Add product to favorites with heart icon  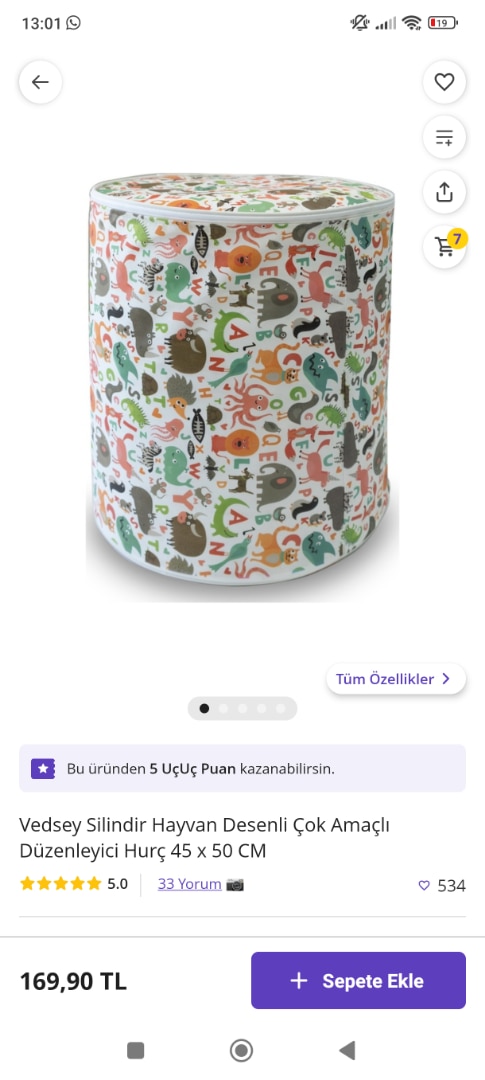(x=444, y=83)
